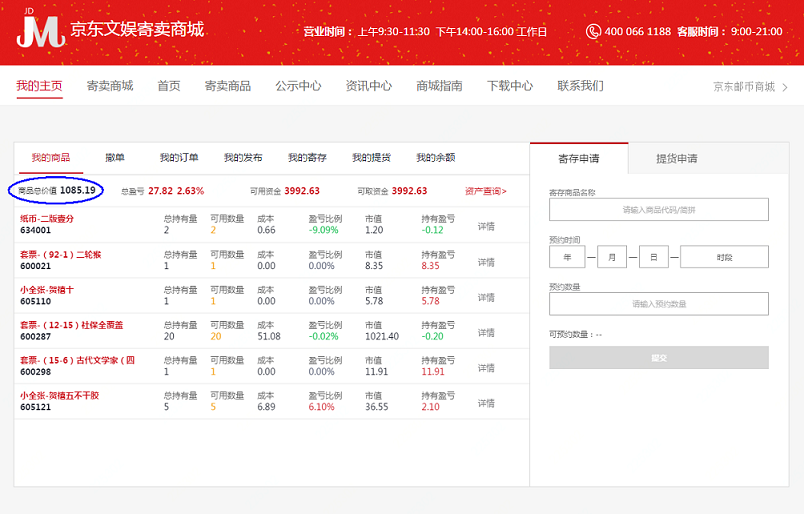This screenshot has height=514, width=804.
Task: Switch to the 我的订单 tab
Action: (x=179, y=158)
